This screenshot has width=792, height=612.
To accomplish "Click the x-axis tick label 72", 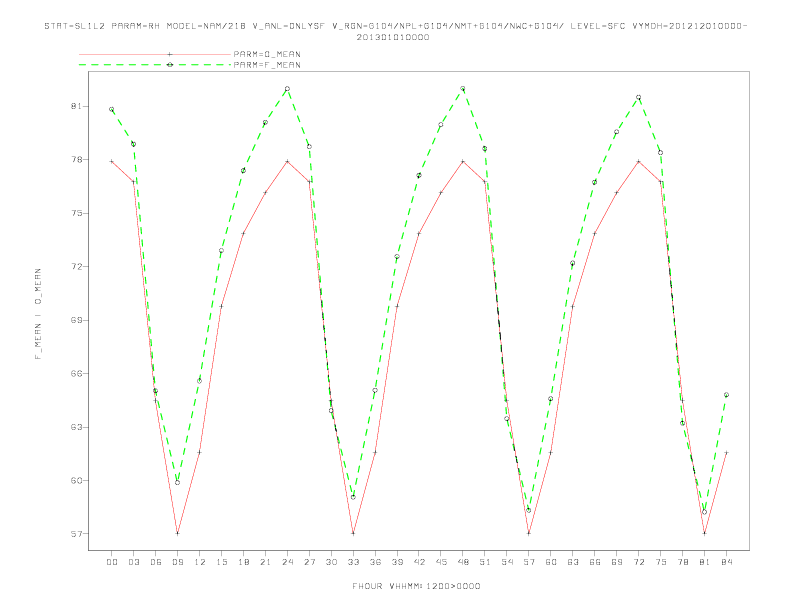I will click(x=638, y=562).
